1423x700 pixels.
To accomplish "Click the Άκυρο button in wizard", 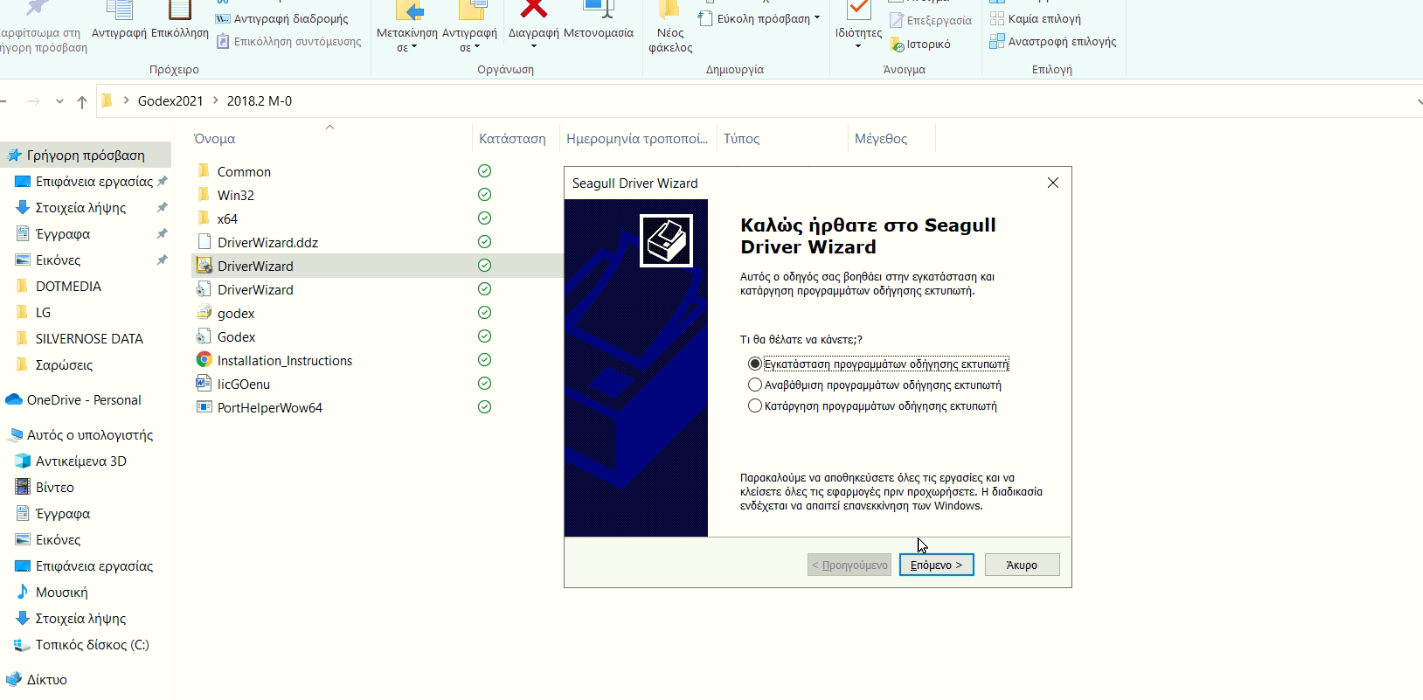I will [x=1021, y=565].
